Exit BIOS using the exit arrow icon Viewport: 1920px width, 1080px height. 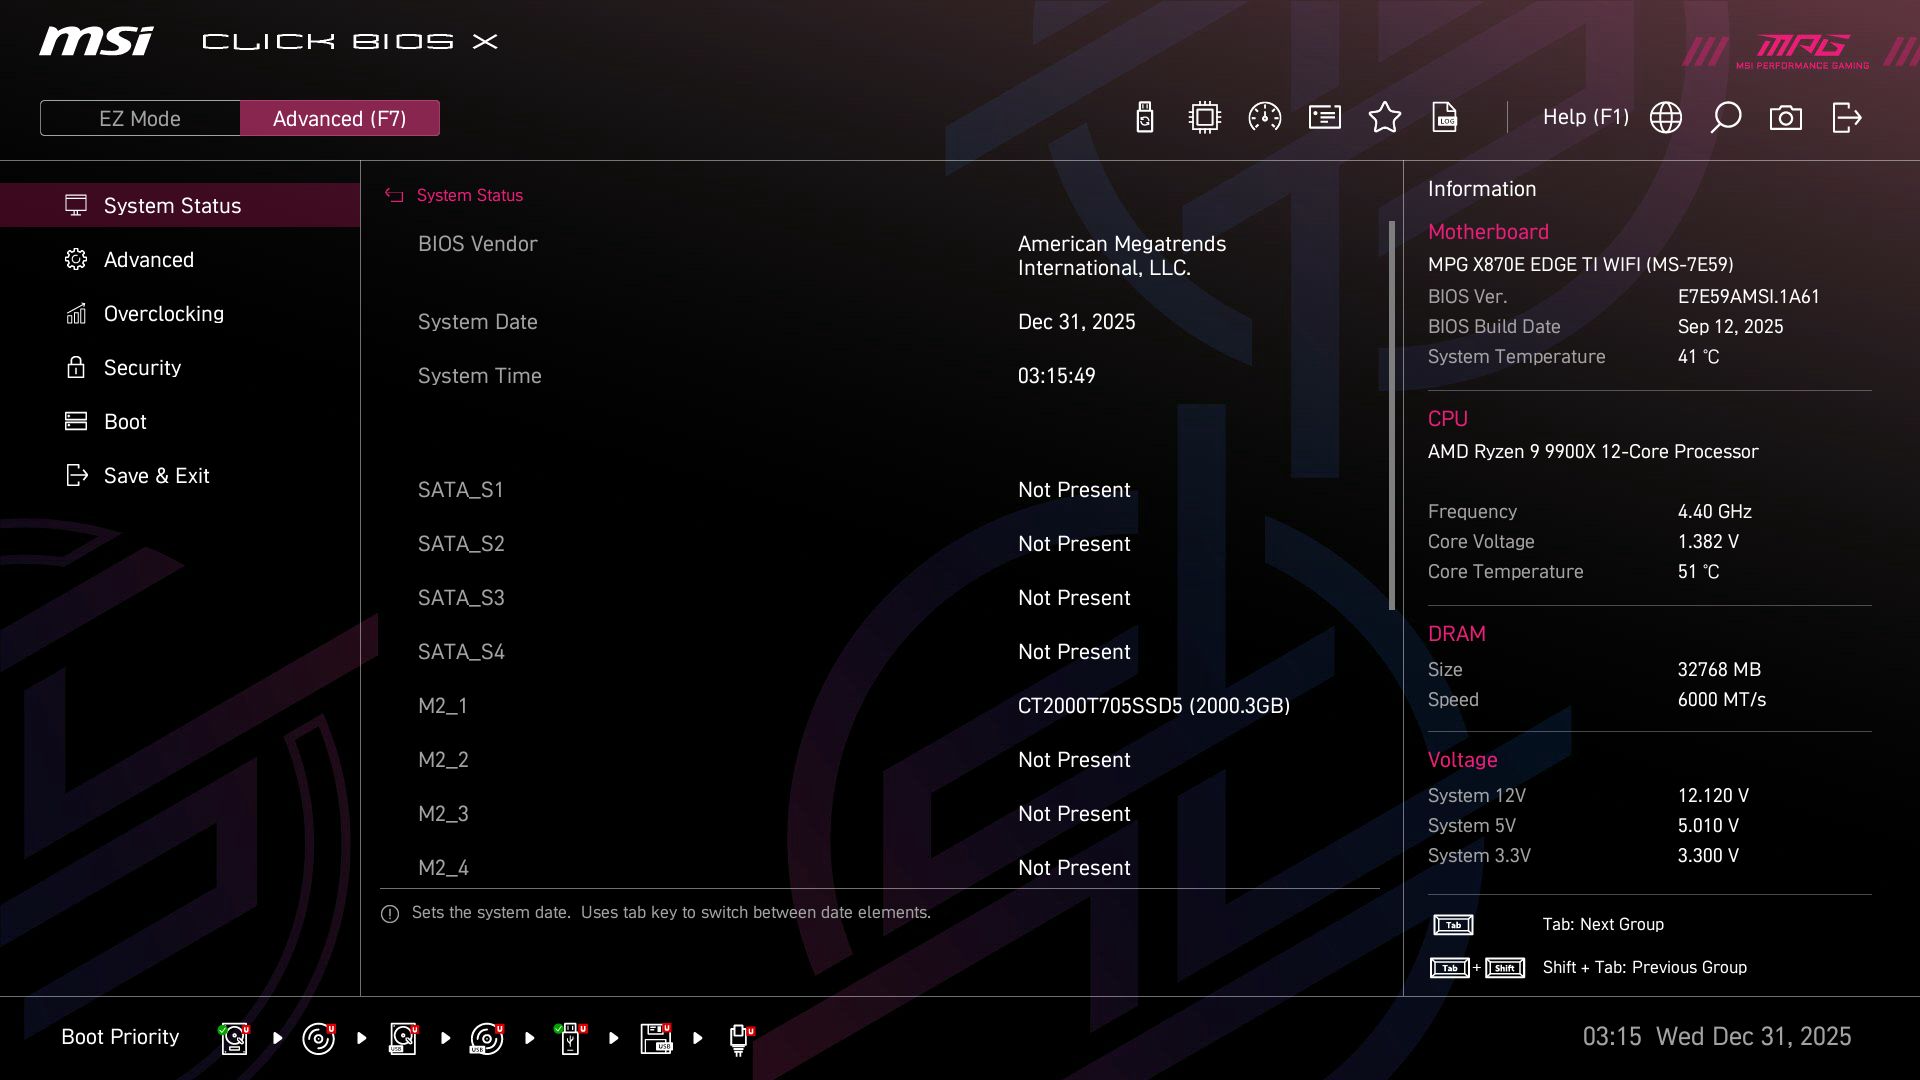pos(1845,117)
